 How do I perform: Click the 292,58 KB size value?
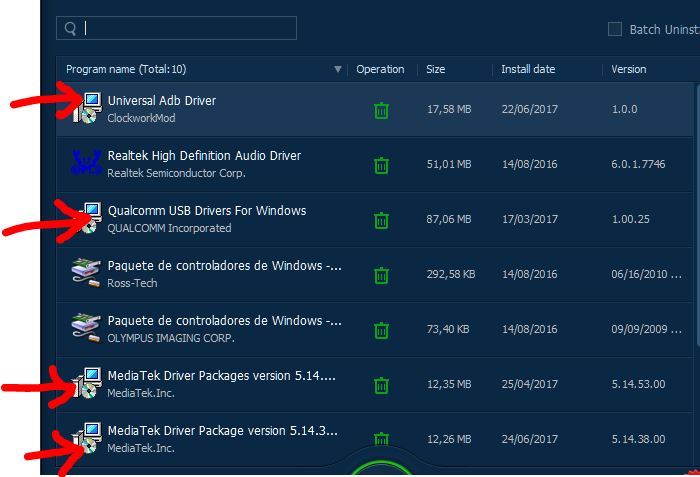pyautogui.click(x=451, y=274)
